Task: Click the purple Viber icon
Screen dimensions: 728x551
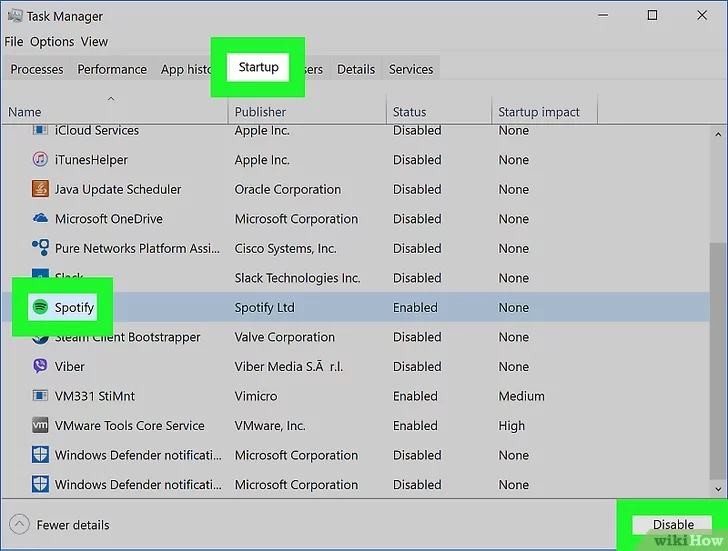Action: coord(40,366)
